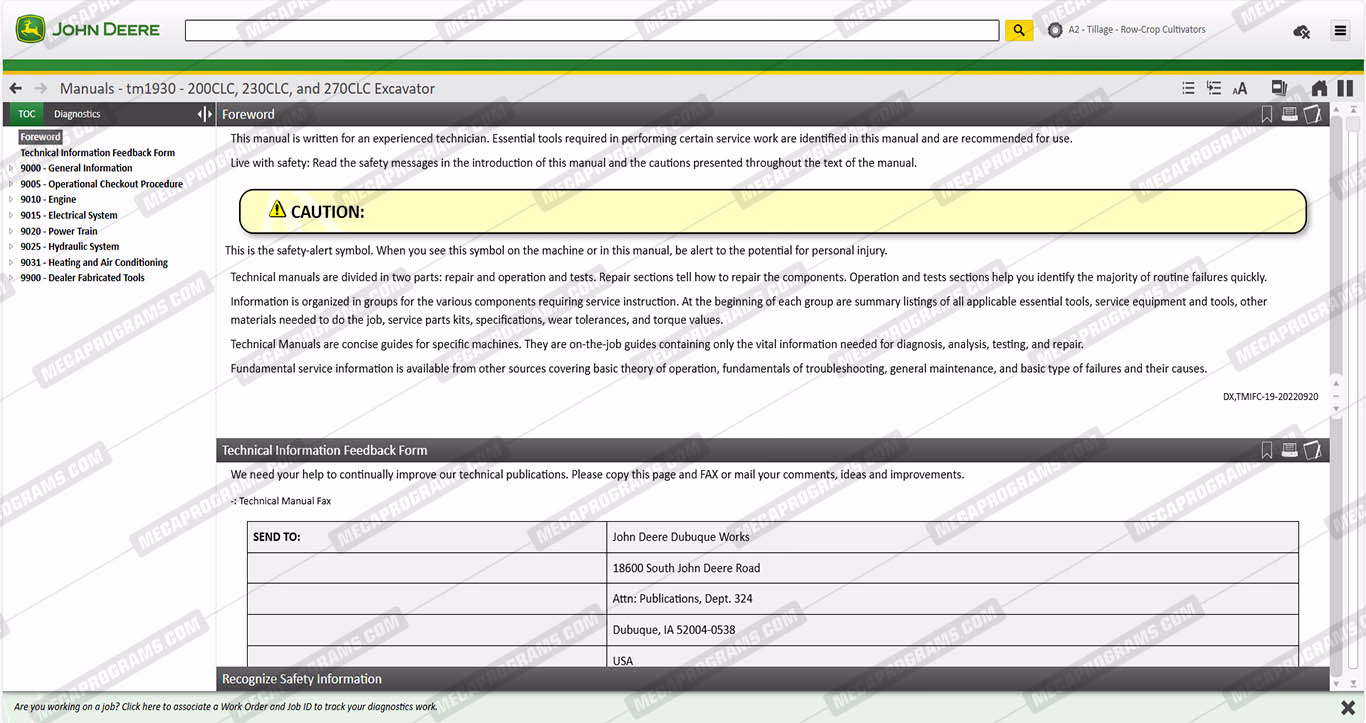The width and height of the screenshot is (1366, 723).
Task: Click the content pane vertical scrollbar
Action: coord(1337,250)
